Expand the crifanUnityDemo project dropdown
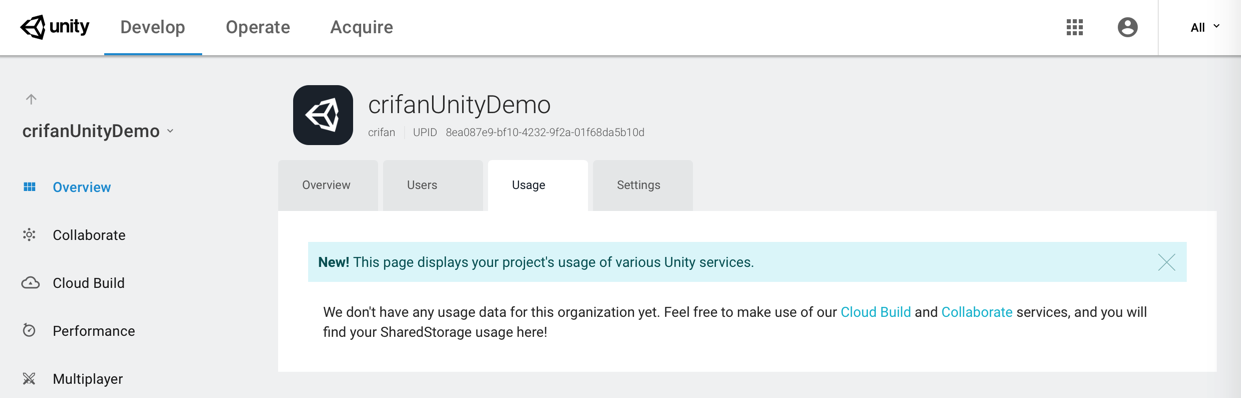The height and width of the screenshot is (398, 1241). (x=170, y=131)
